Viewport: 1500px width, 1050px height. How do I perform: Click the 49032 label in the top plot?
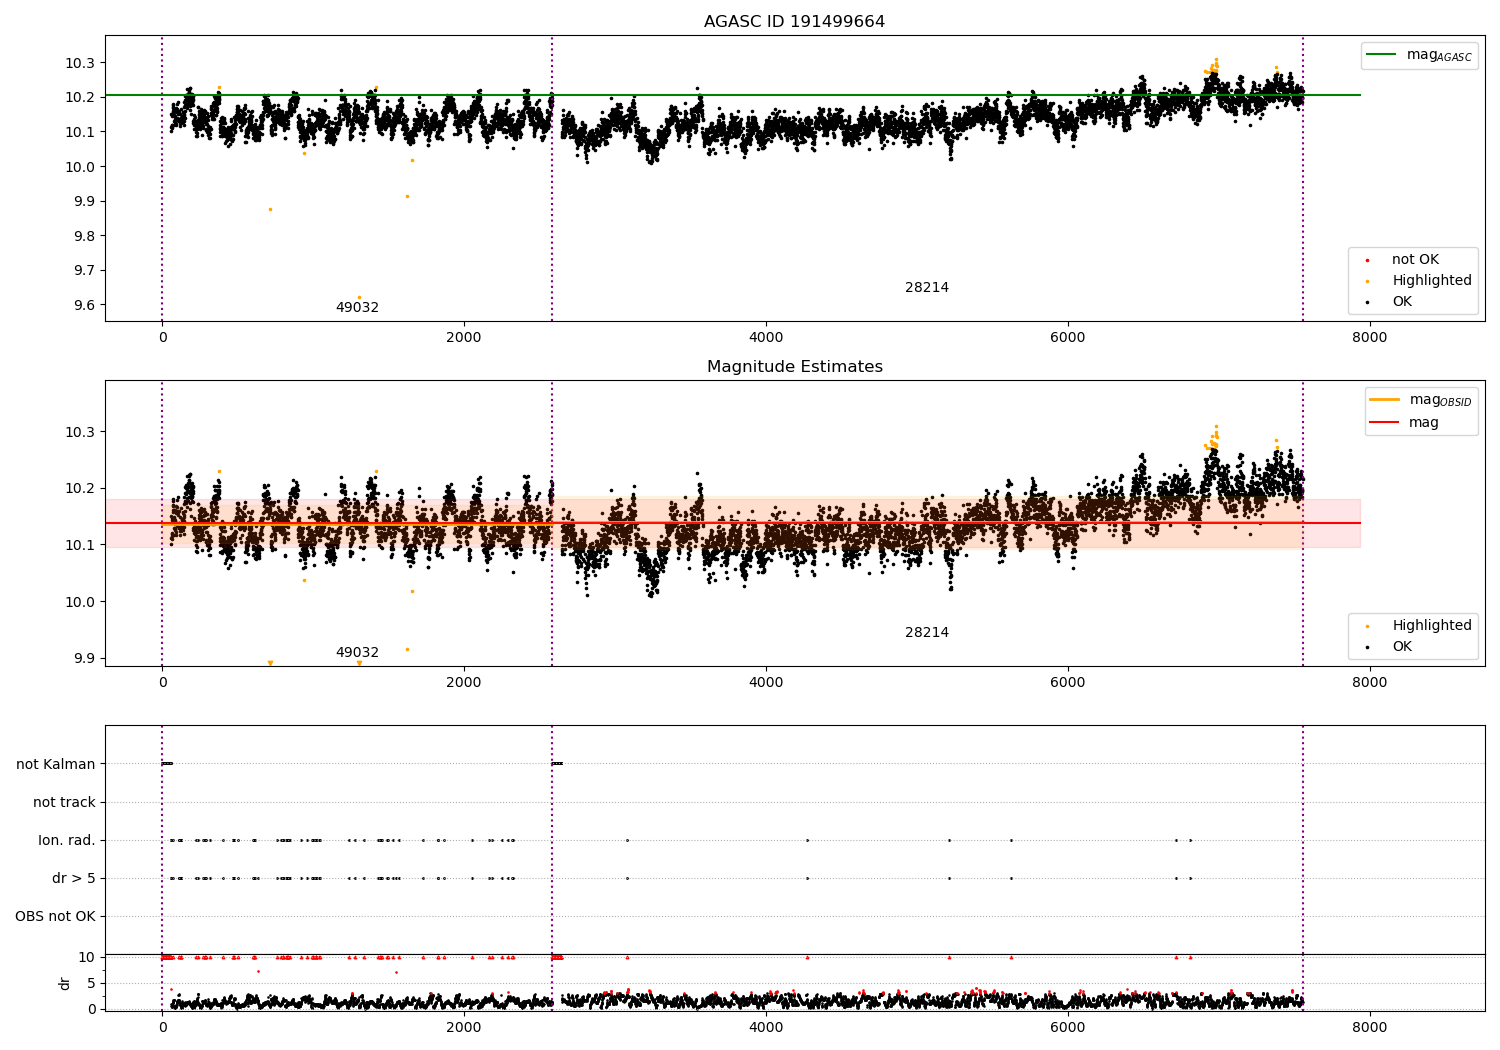(357, 308)
